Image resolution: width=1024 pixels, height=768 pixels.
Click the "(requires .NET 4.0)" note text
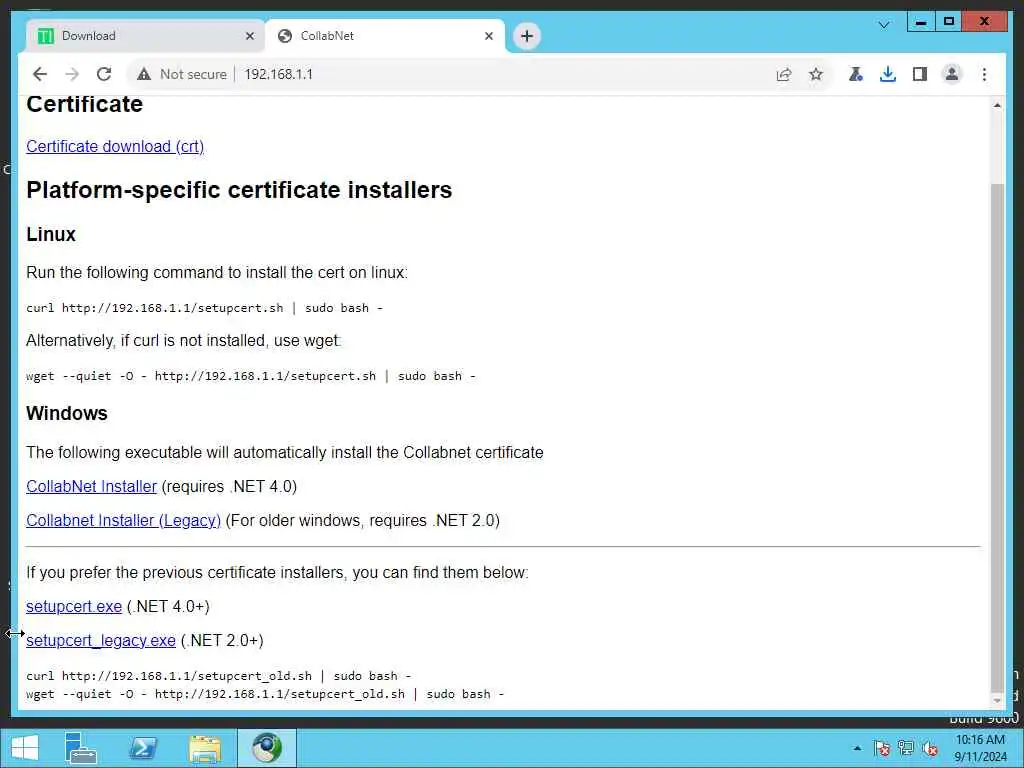(x=229, y=487)
